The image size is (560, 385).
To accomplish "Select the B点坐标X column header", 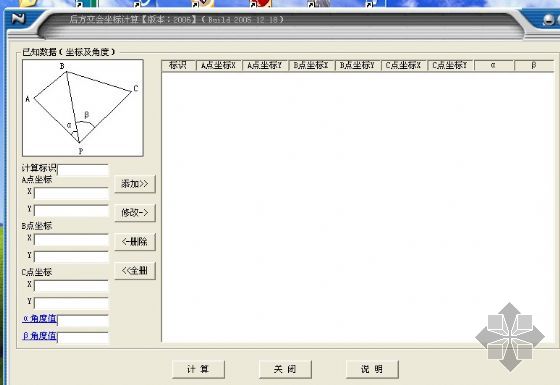I will 312,65.
